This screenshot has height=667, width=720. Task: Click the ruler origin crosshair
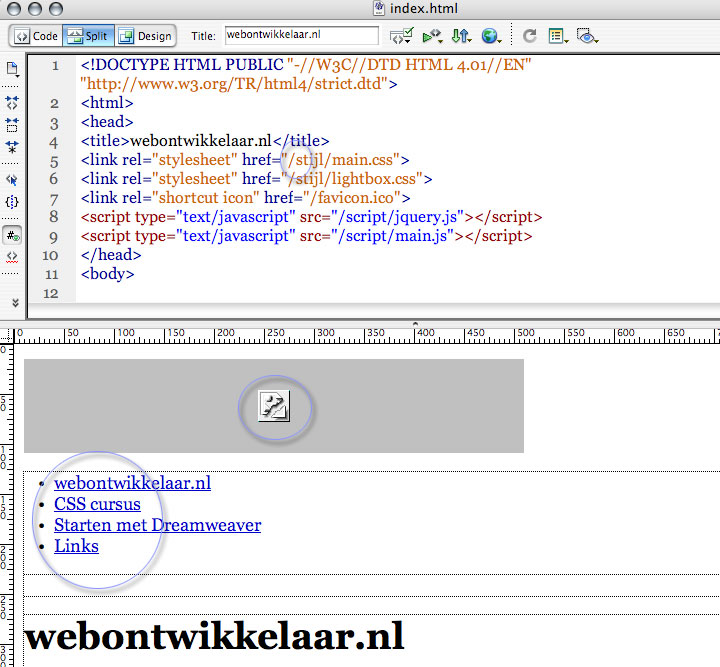tap(7, 336)
